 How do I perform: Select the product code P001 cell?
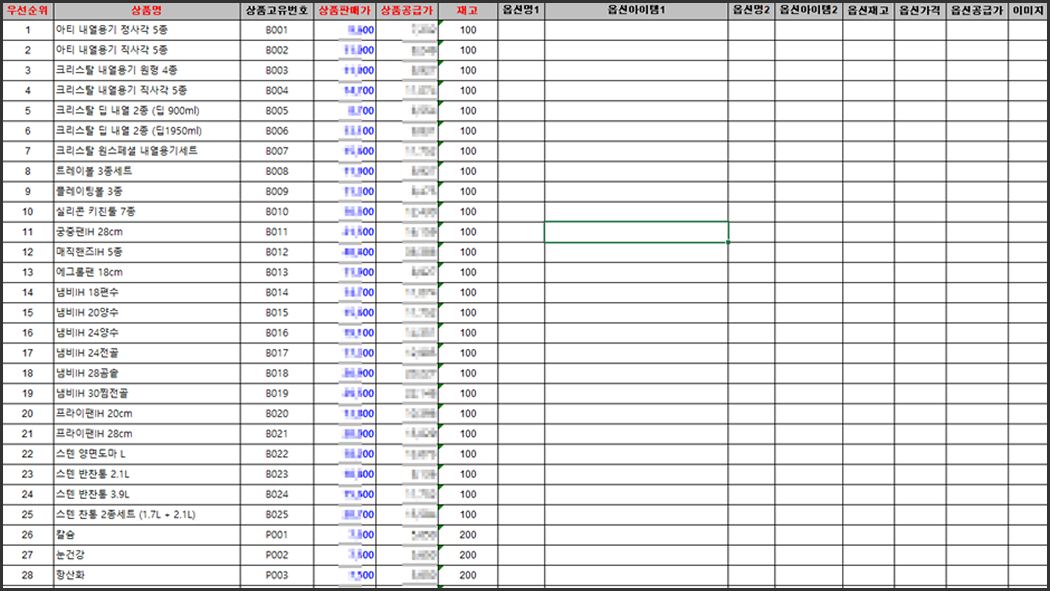pos(276,535)
